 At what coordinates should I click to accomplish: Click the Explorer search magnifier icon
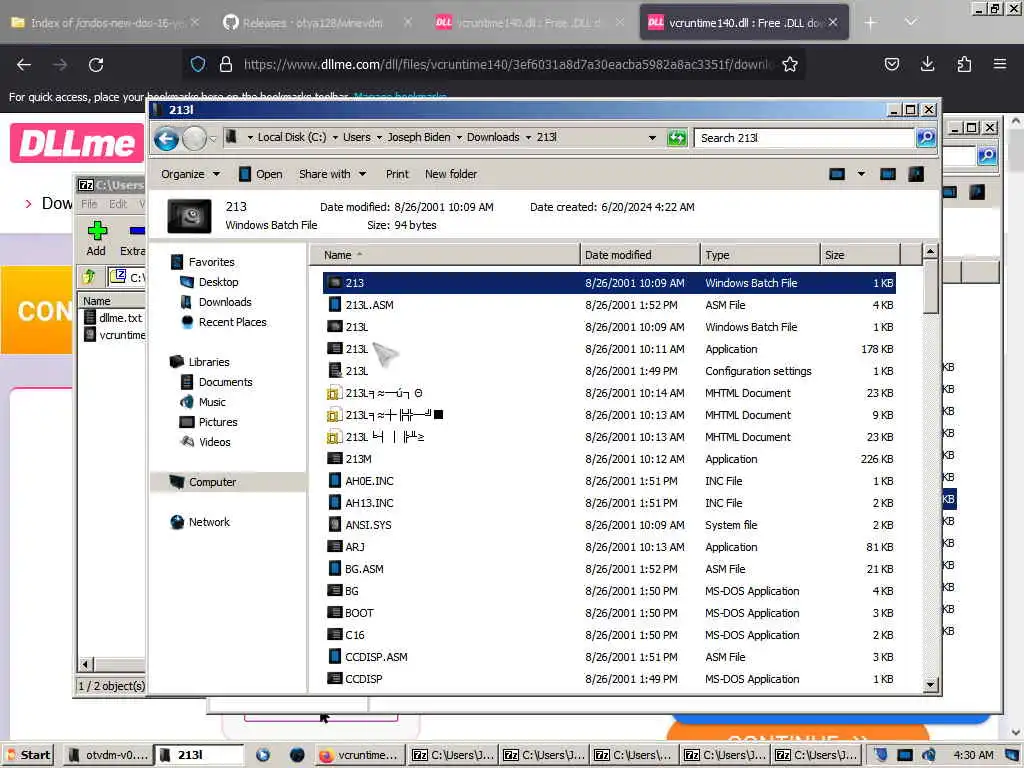[x=925, y=138]
